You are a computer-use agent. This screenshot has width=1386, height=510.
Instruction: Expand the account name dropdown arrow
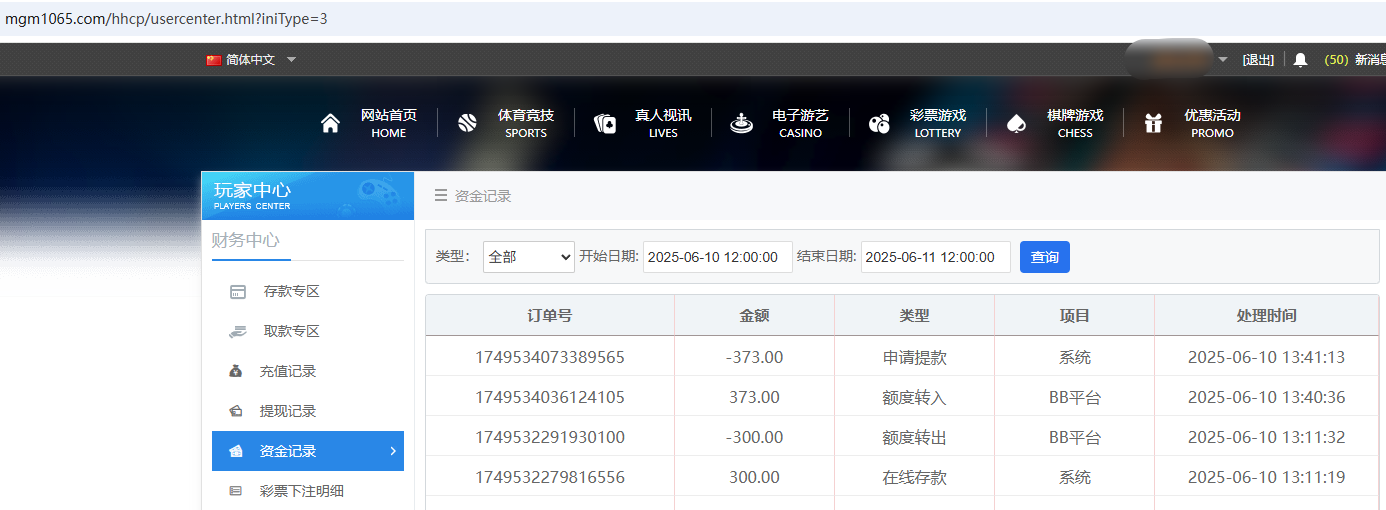click(1223, 60)
